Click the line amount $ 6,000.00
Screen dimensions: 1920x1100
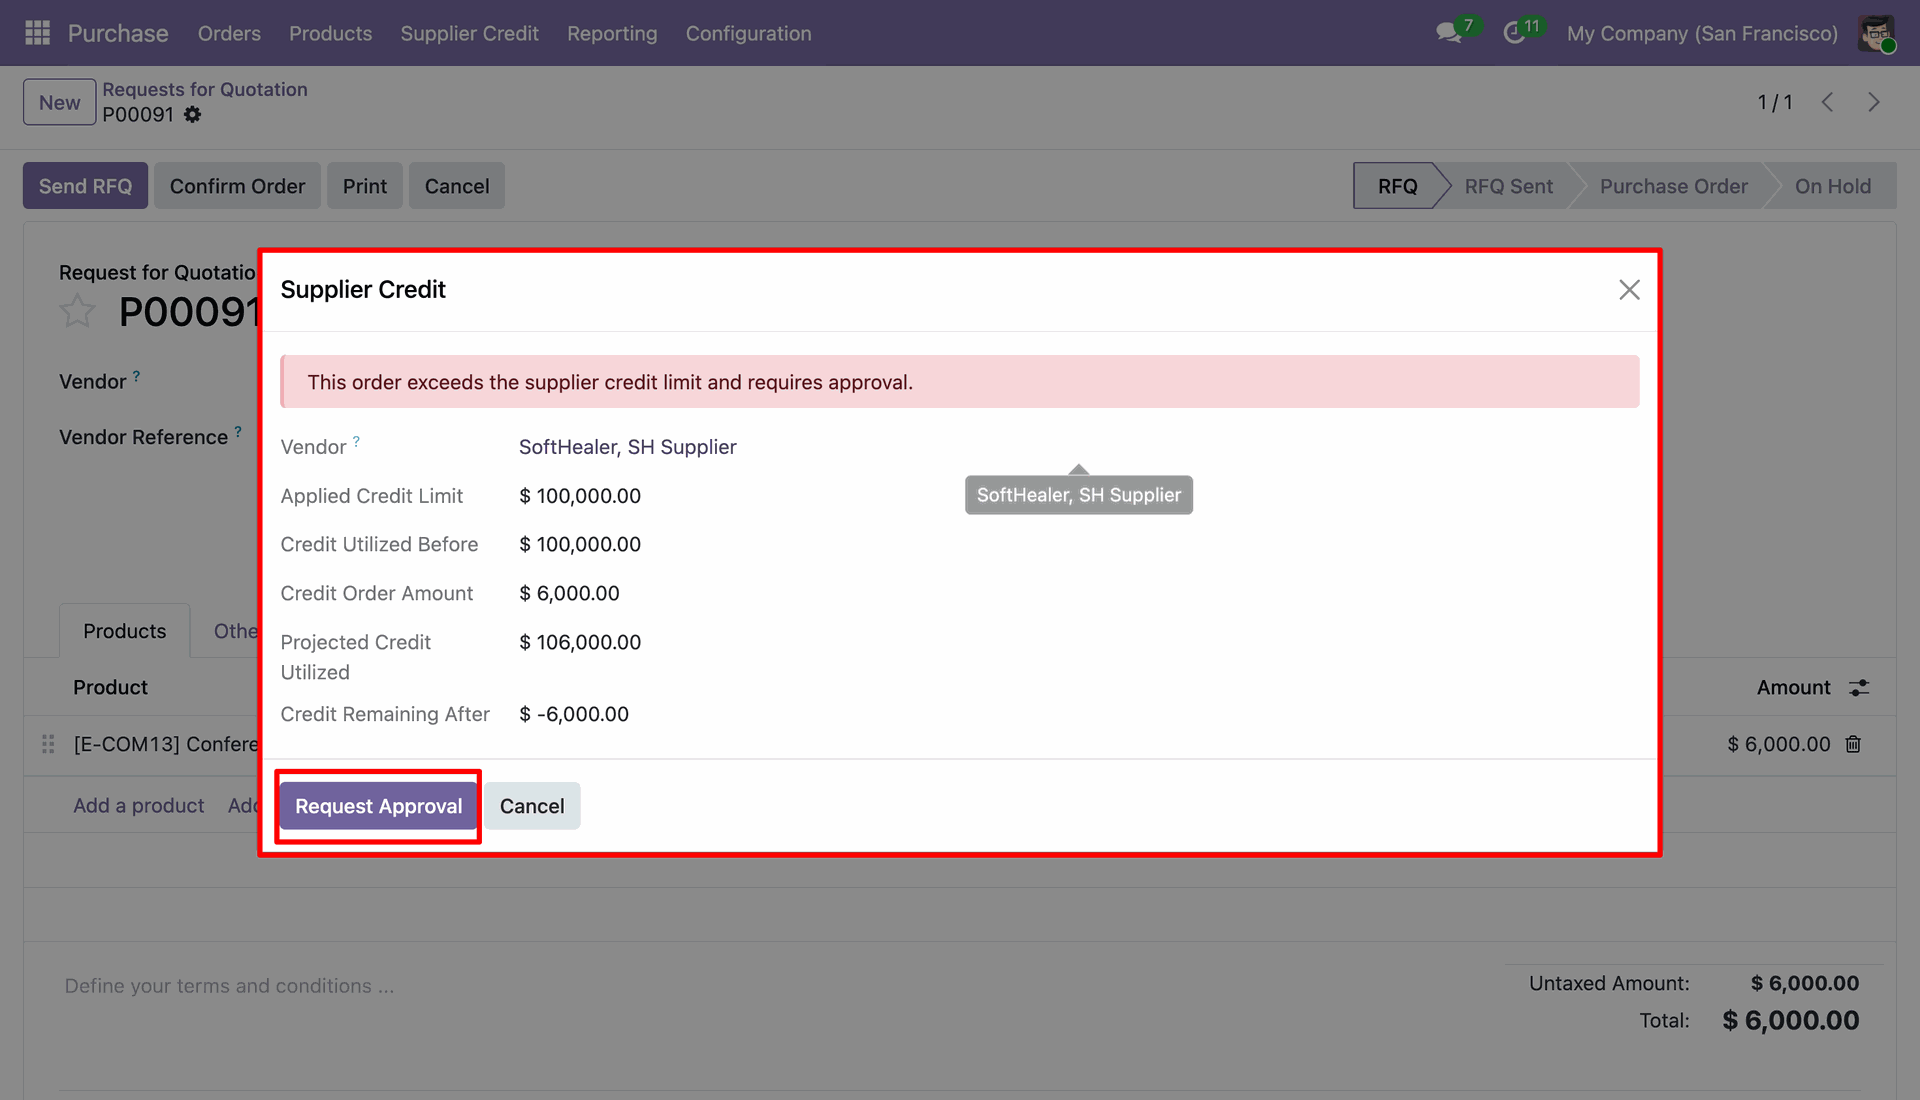[x=1778, y=744]
